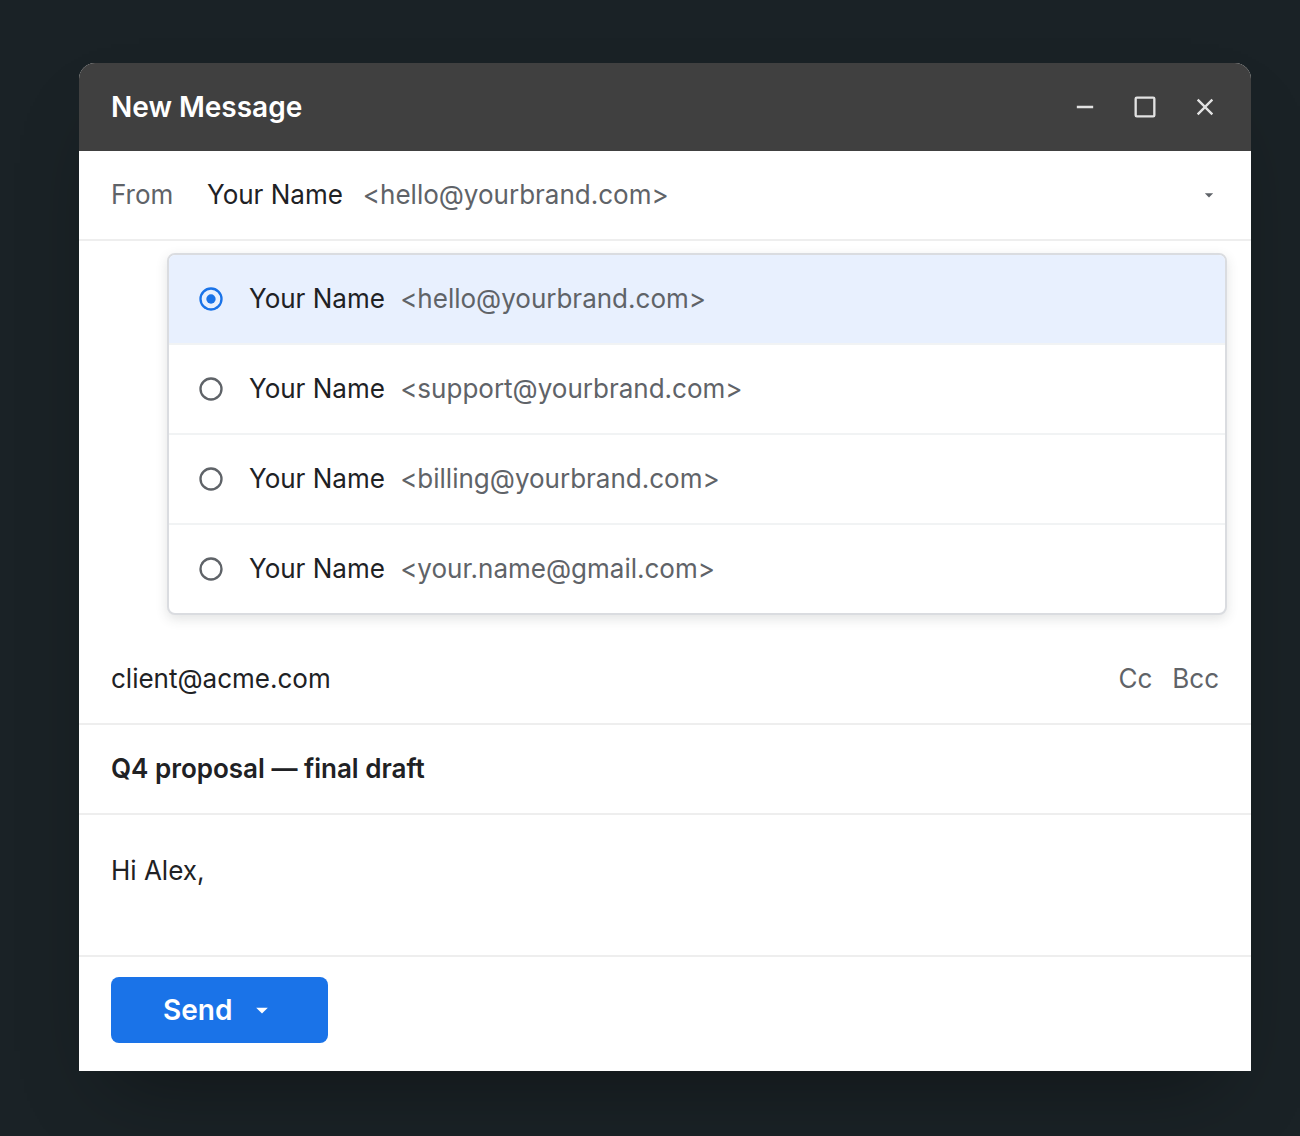
Task: Select the support@yourbrand.com radio button
Action: (211, 389)
